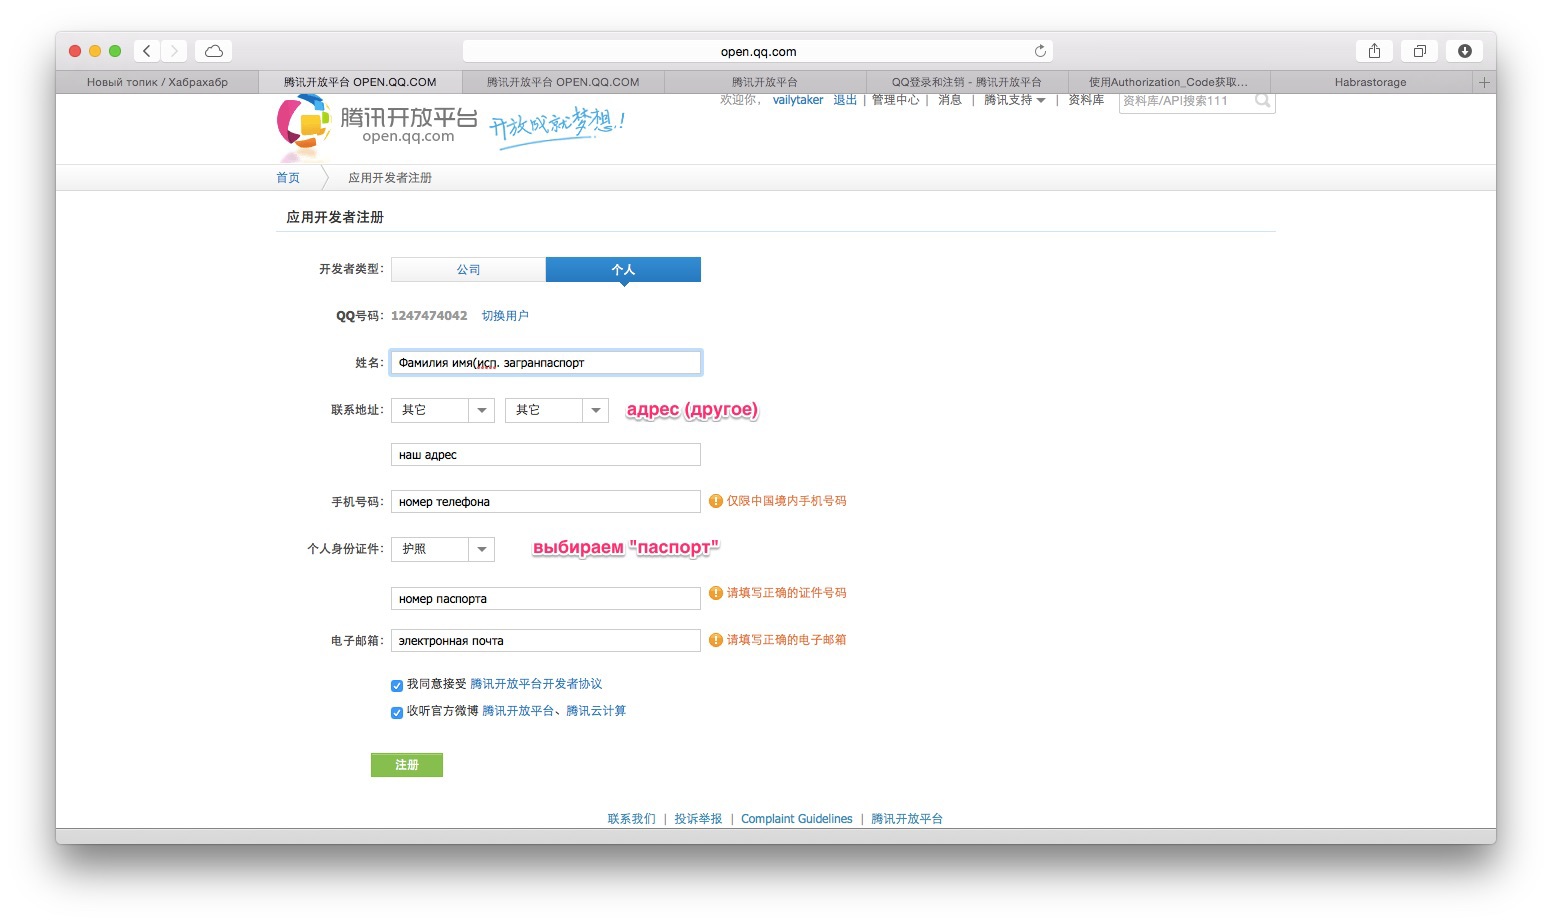Select the 公司 developer type
The image size is (1552, 924).
[468, 269]
